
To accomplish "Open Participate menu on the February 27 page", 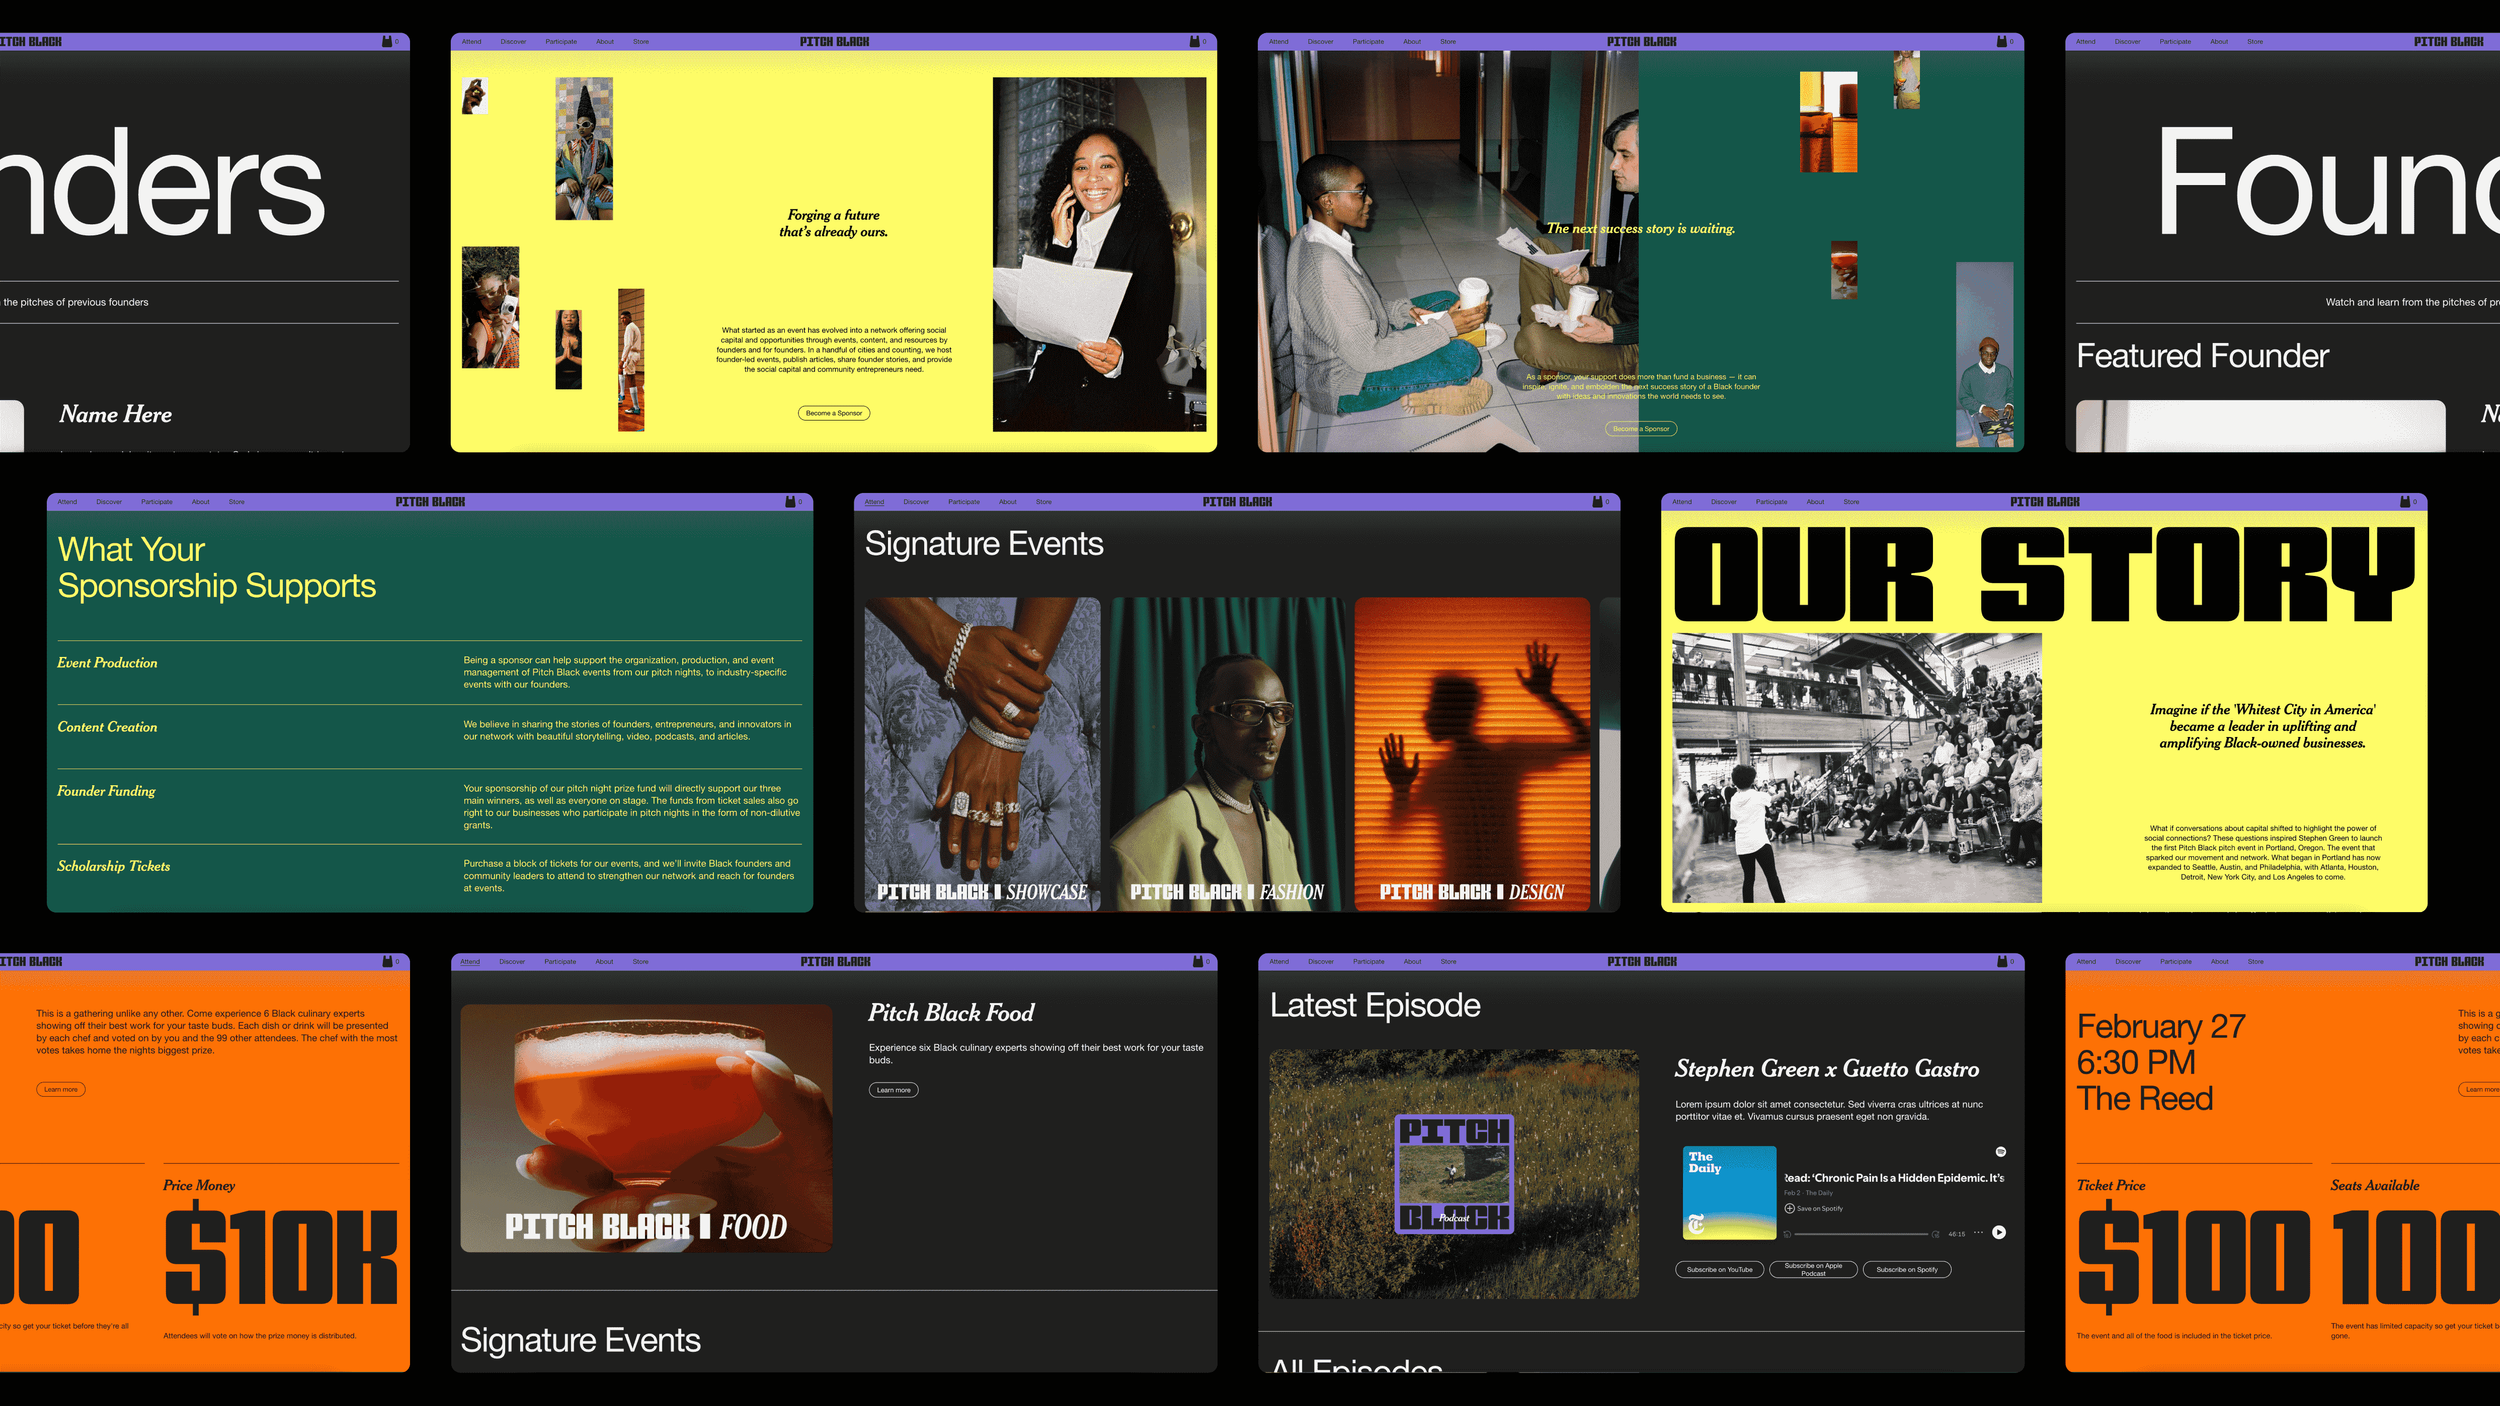I will [2175, 962].
